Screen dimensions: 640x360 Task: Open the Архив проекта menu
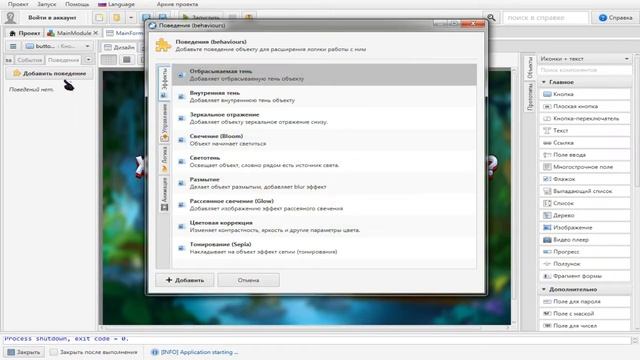pyautogui.click(x=177, y=4)
